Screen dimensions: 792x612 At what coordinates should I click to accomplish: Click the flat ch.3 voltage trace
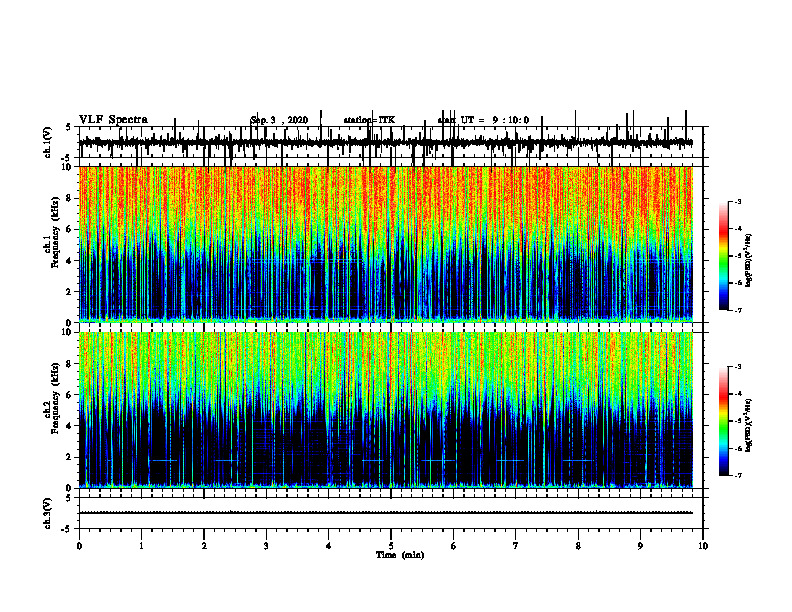coord(386,513)
